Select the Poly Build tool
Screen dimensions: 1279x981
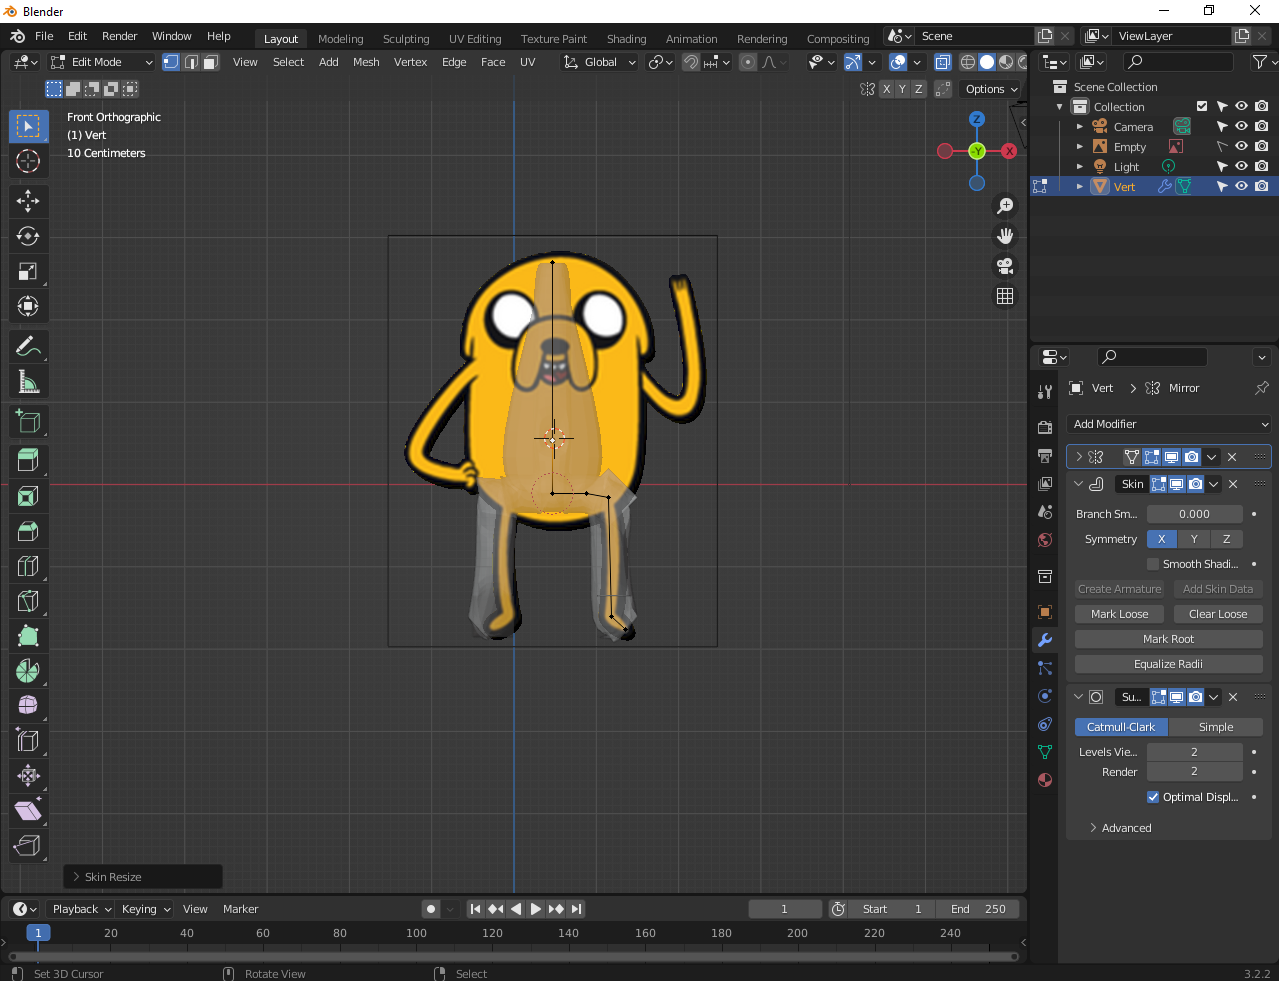(x=28, y=636)
